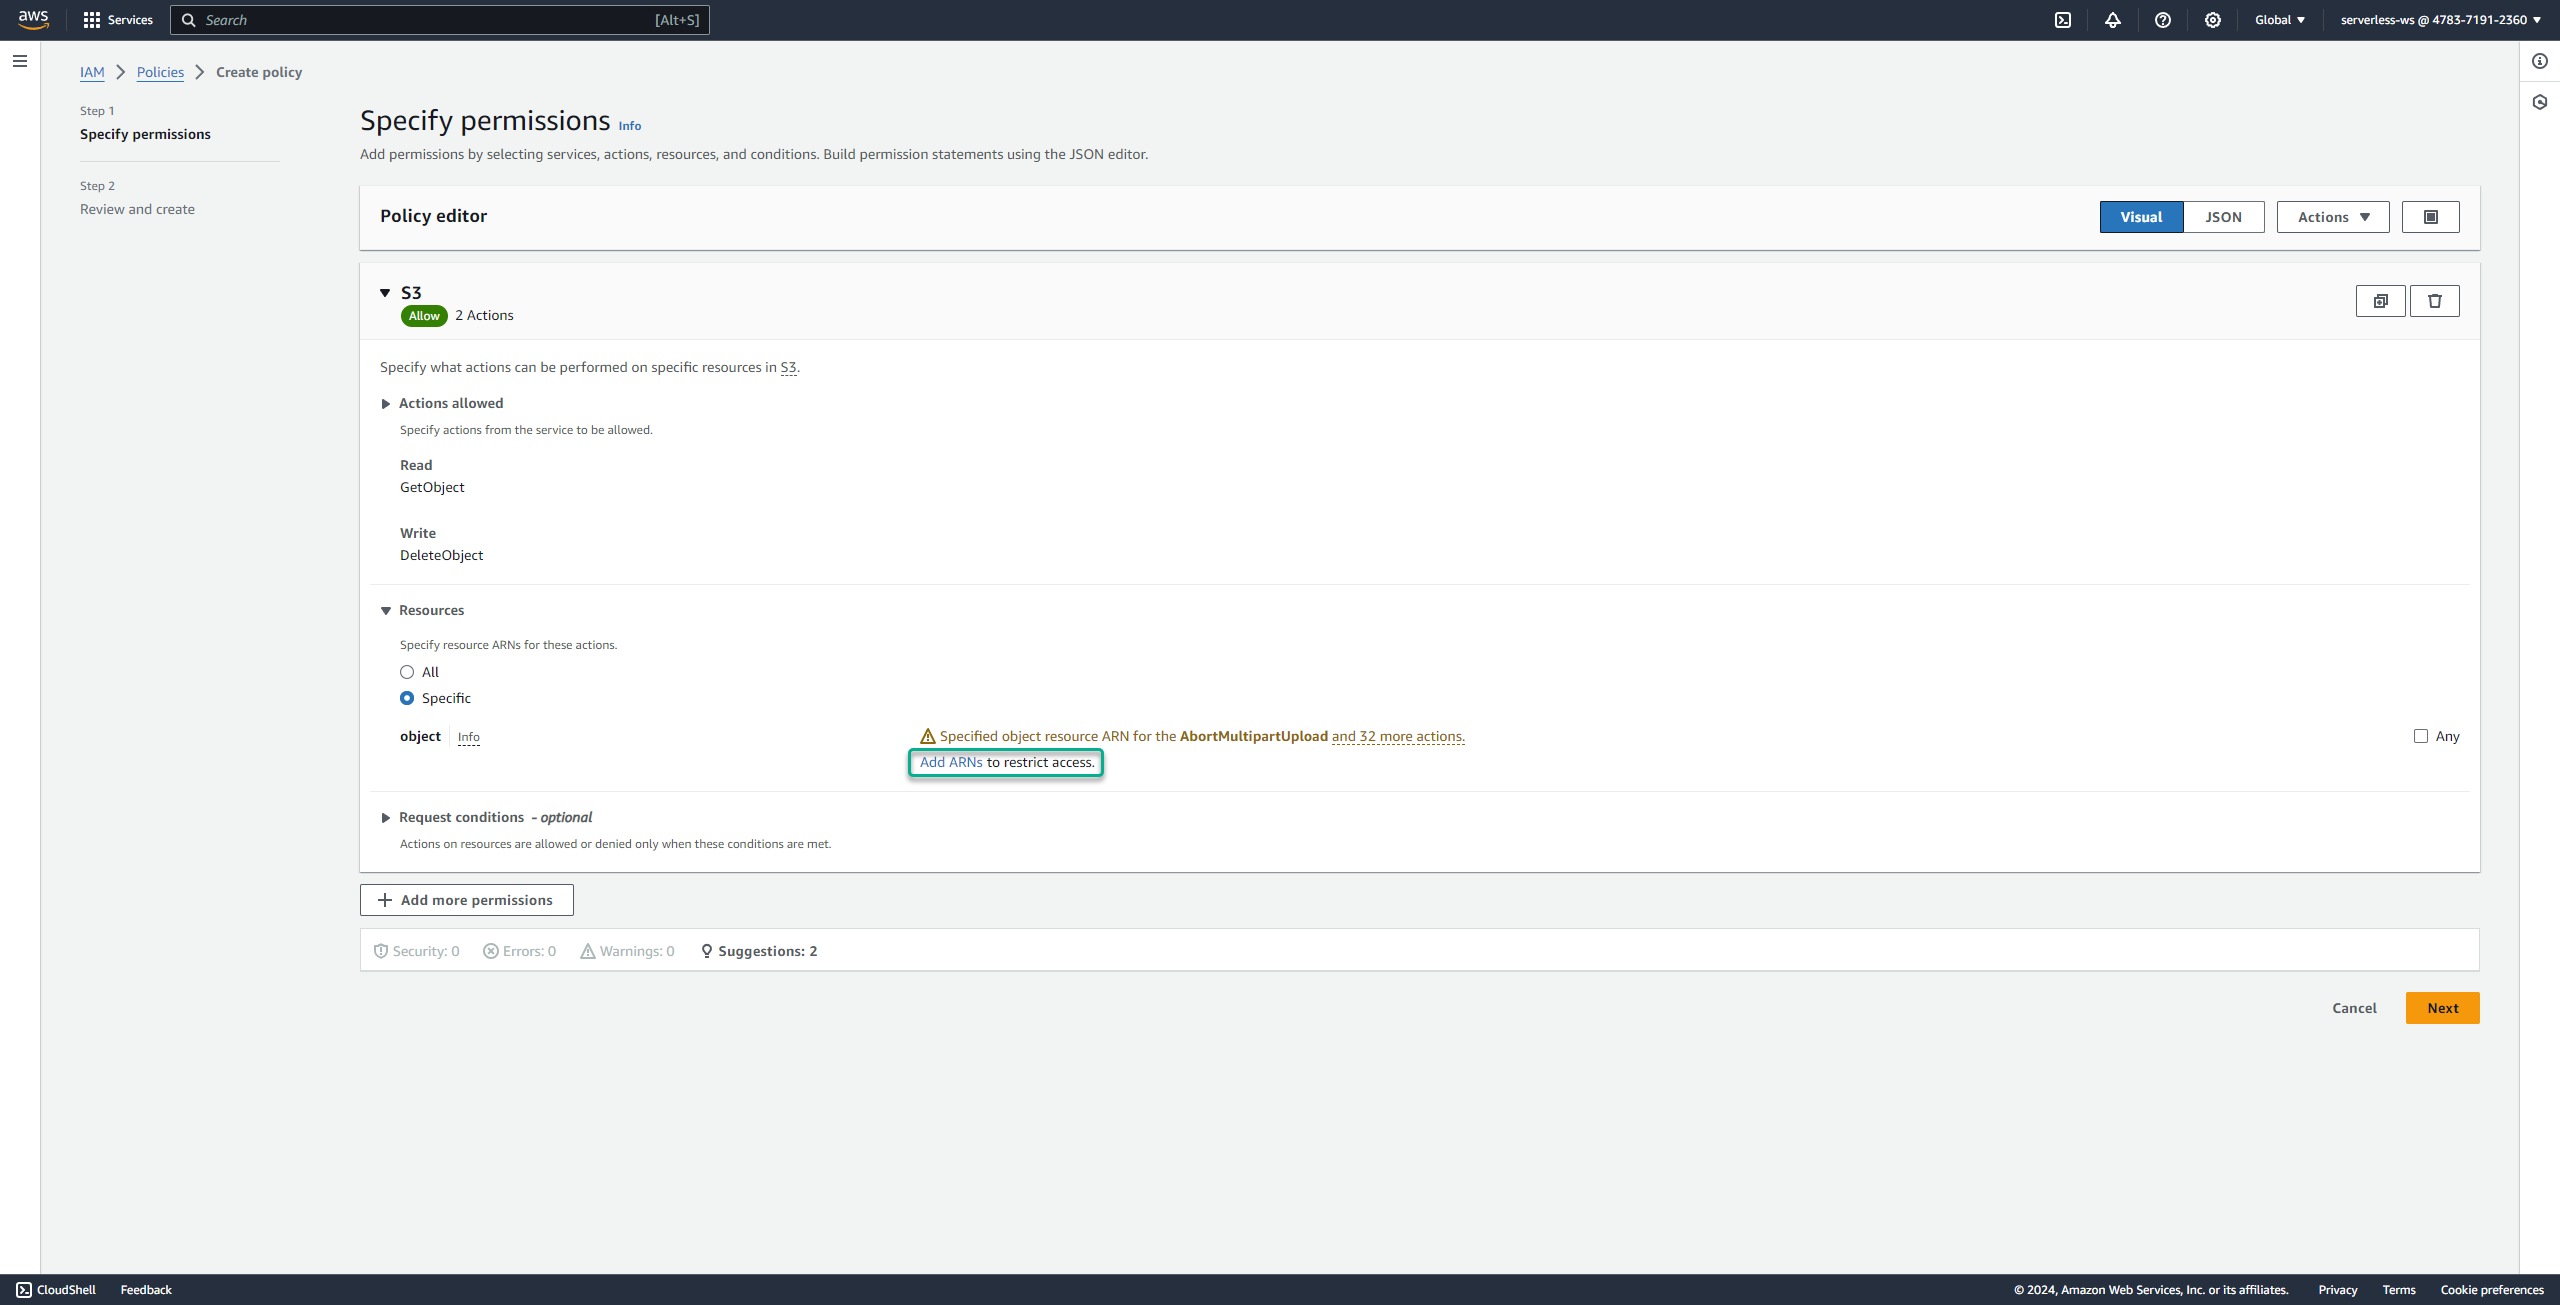Click the help question mark icon
The image size is (2560, 1305).
tap(2162, 20)
